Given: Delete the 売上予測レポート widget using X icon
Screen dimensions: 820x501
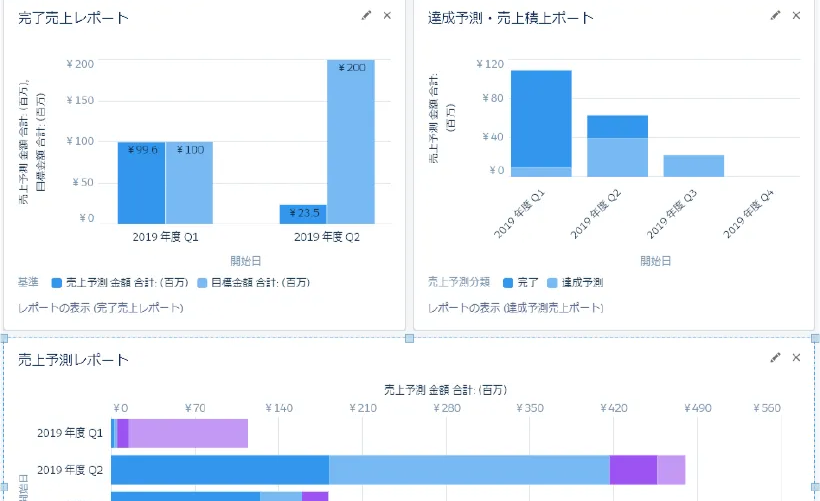Looking at the screenshot, I should (796, 357).
